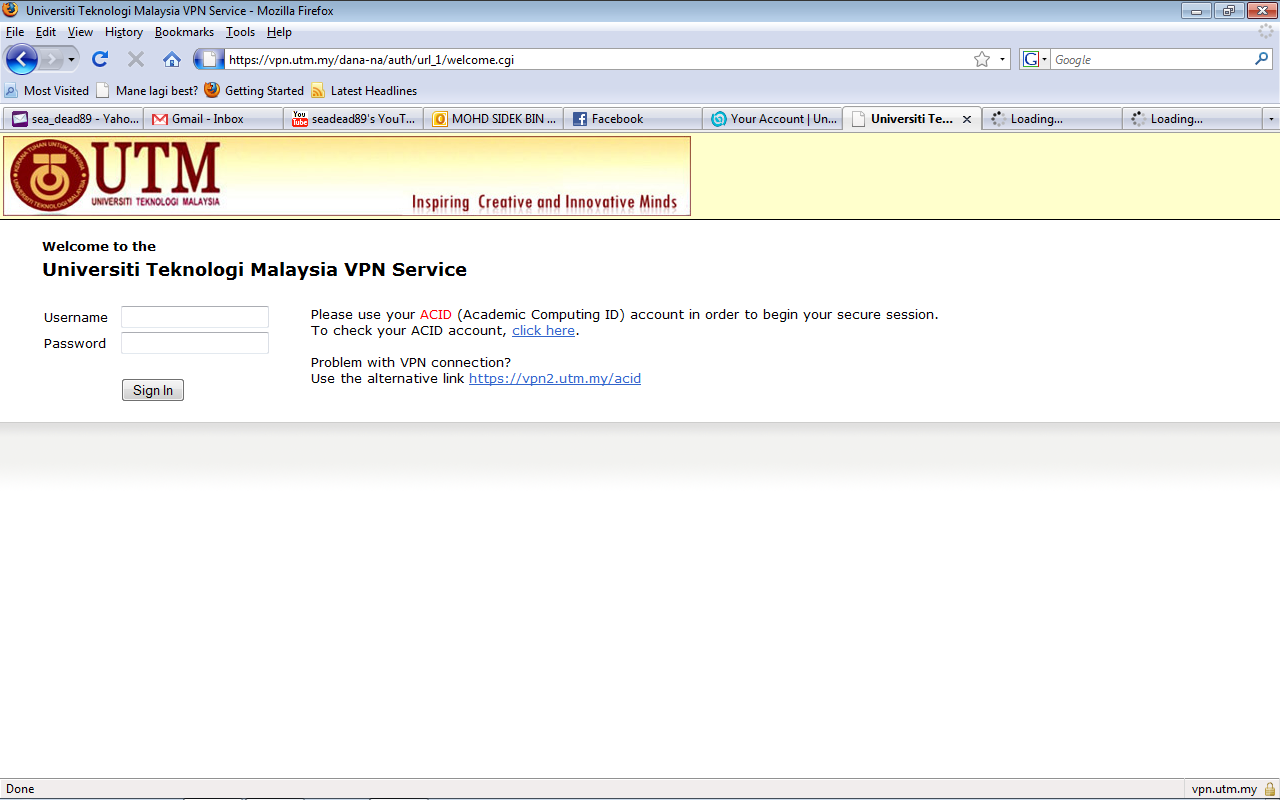Screen dimensions: 1280x800
Task: Switch to the Facebook tab
Action: click(x=633, y=119)
